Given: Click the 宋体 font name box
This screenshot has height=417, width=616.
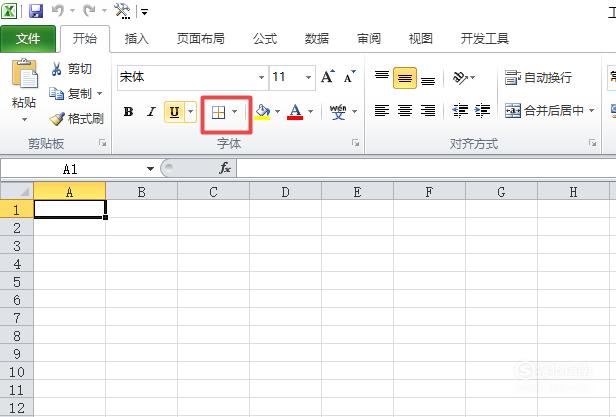Looking at the screenshot, I should pyautogui.click(x=187, y=77).
